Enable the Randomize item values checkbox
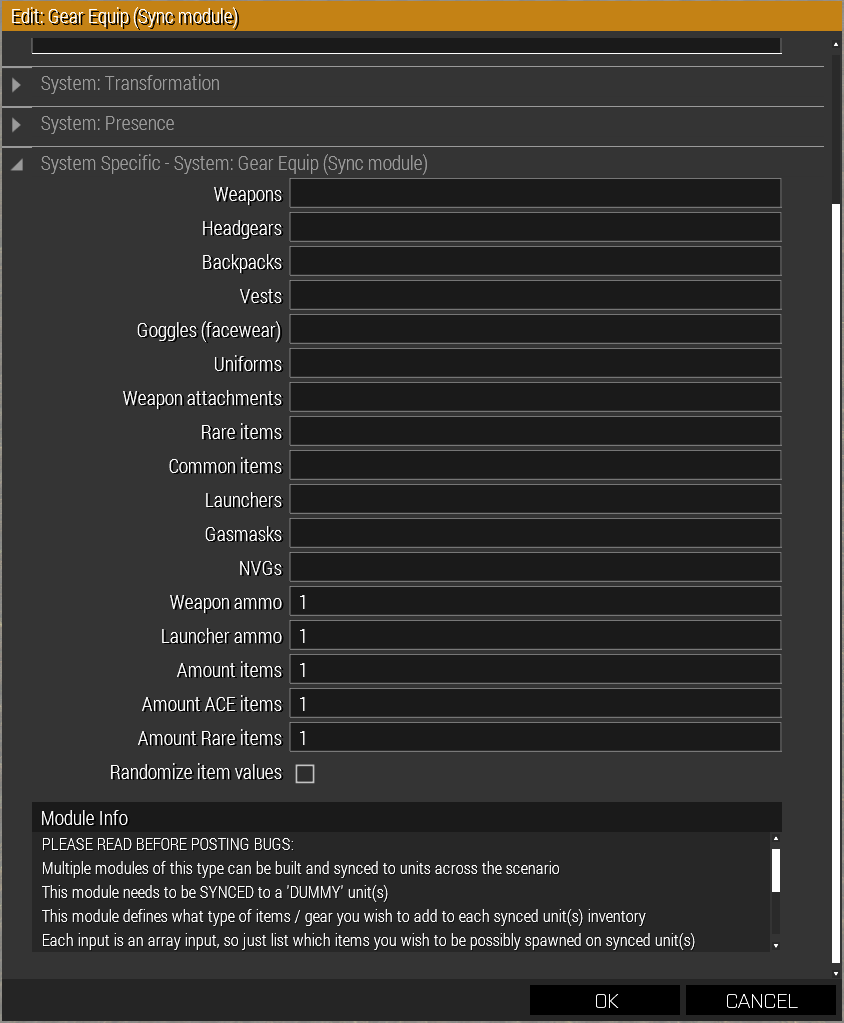Screen dimensions: 844x1023 tap(305, 773)
